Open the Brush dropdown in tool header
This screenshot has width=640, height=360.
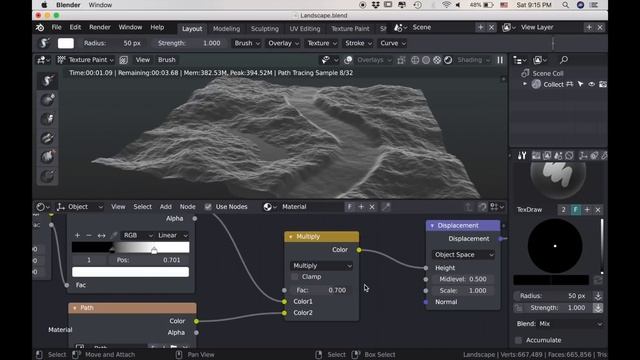point(247,43)
